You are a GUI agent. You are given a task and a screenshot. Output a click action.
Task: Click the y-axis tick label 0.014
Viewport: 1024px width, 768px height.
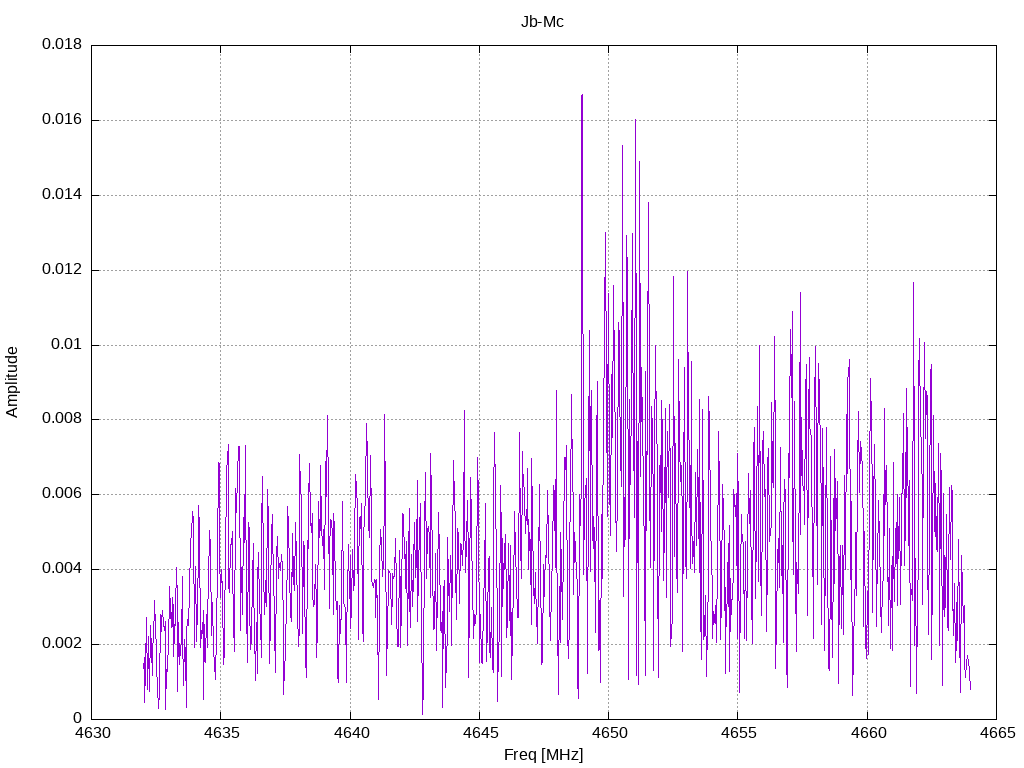tap(62, 194)
